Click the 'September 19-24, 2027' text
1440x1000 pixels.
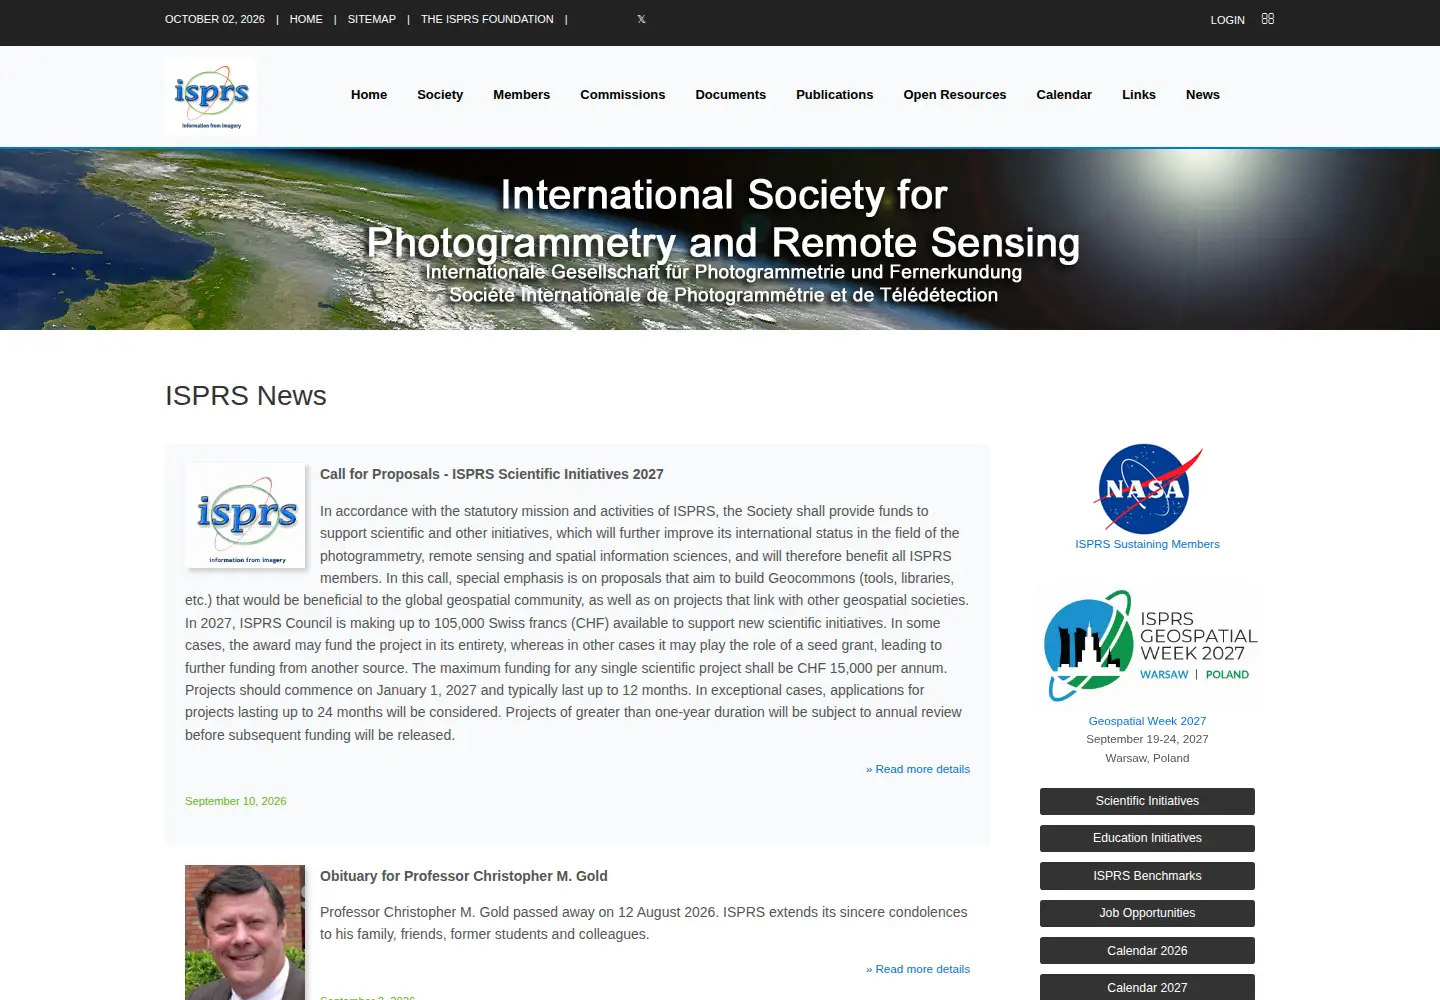click(1148, 739)
